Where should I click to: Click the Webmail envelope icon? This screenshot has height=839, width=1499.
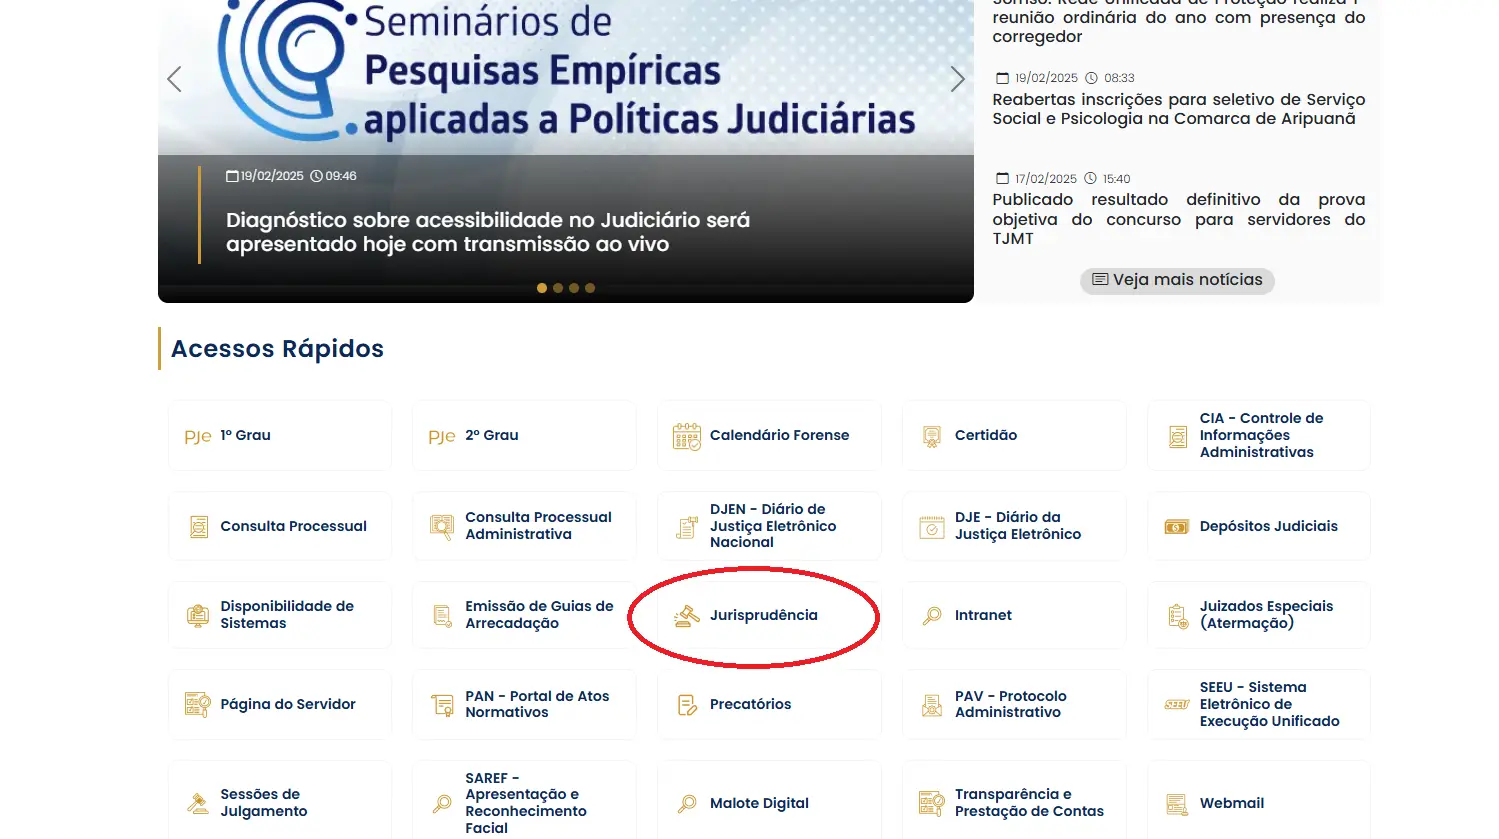click(1176, 803)
